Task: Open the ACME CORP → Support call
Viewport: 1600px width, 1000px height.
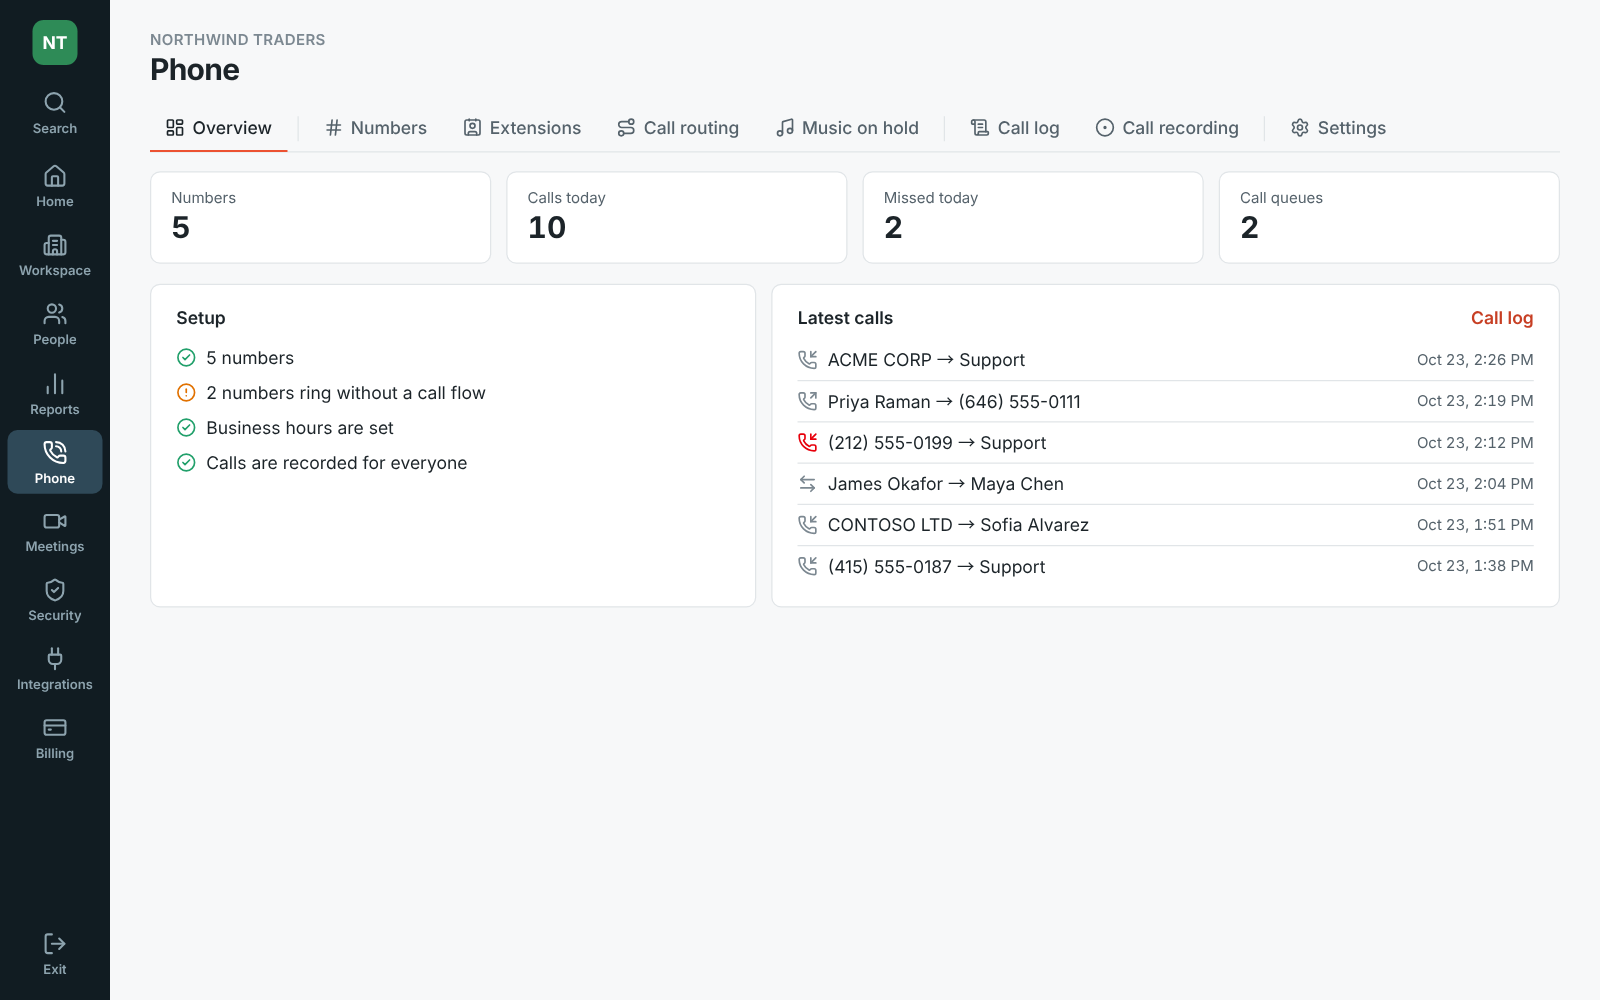Action: [1166, 360]
